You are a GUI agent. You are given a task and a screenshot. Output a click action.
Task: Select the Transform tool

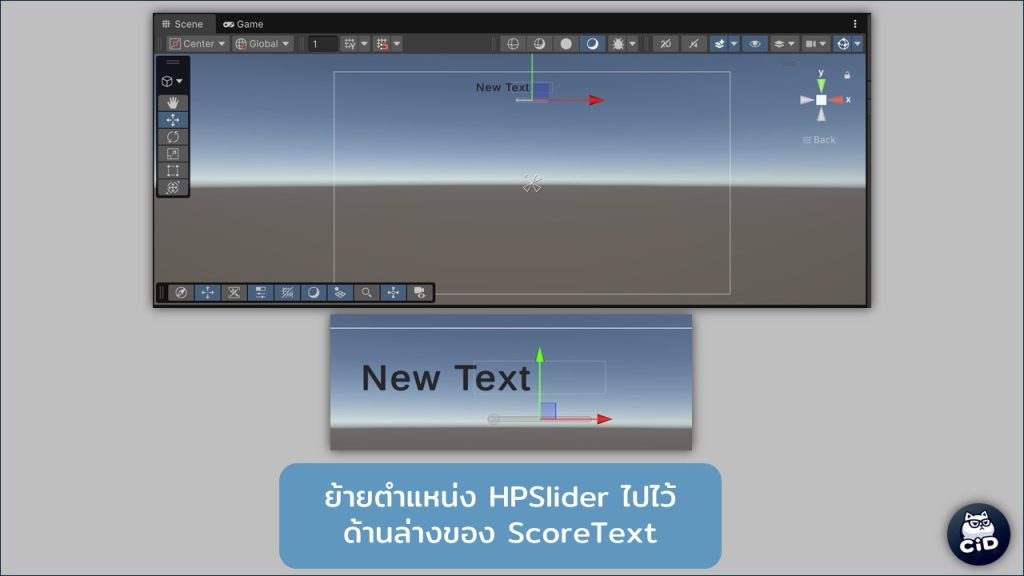(x=172, y=187)
